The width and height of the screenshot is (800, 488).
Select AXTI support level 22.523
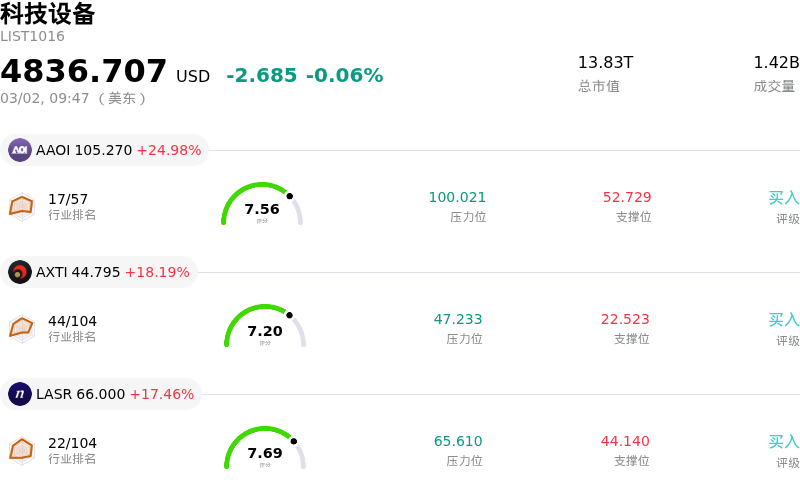tap(625, 319)
